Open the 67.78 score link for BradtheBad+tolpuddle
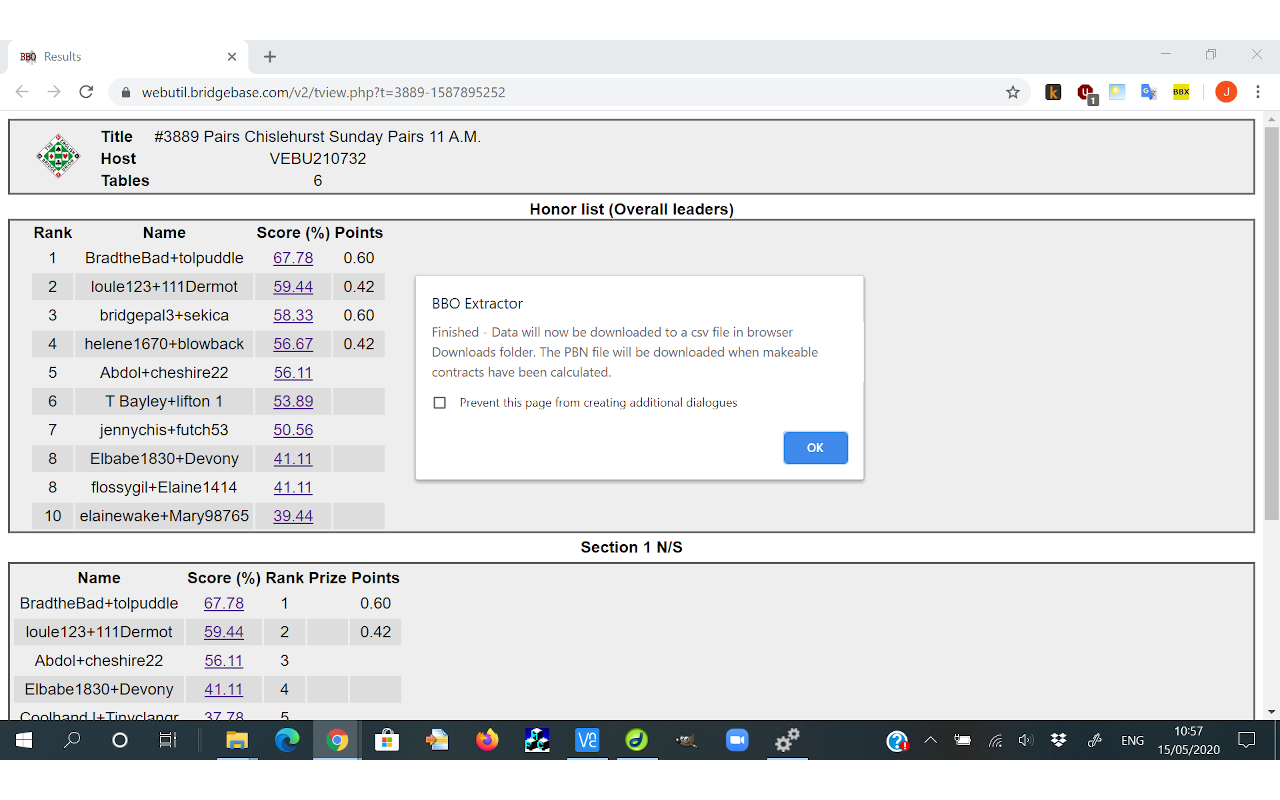1280x800 pixels. pos(293,257)
